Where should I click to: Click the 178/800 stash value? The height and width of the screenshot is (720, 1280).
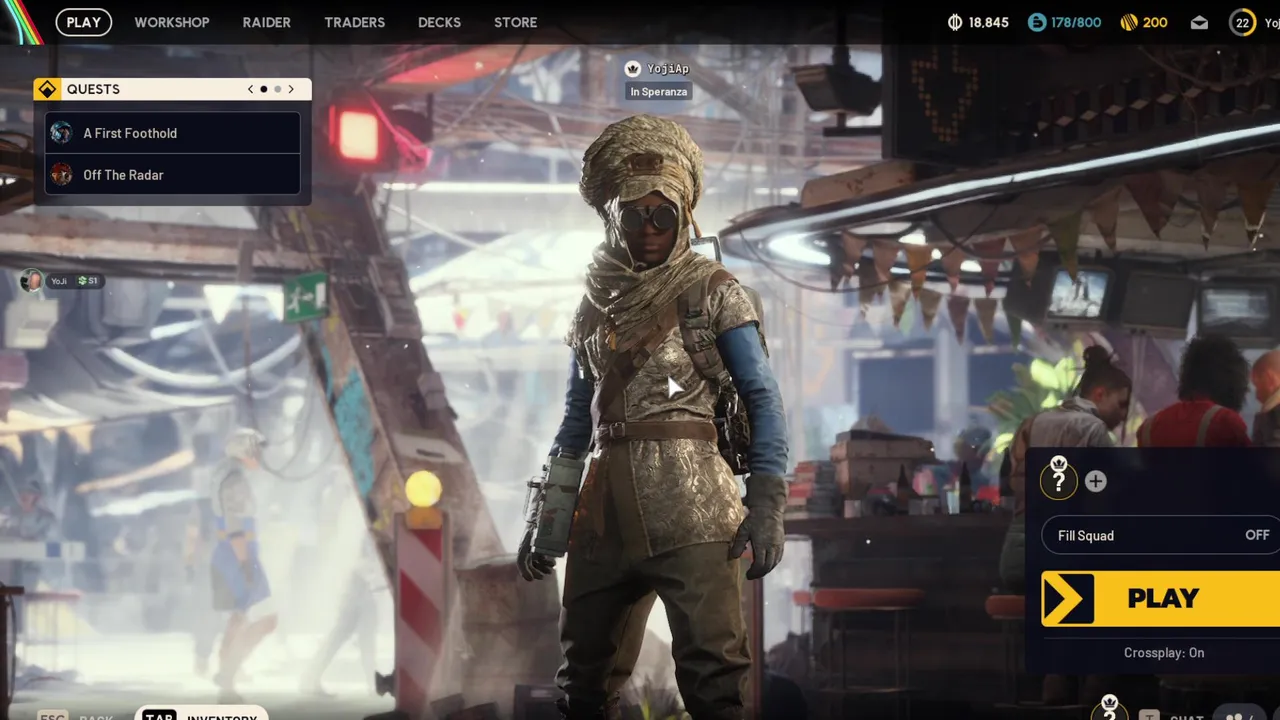[1076, 22]
